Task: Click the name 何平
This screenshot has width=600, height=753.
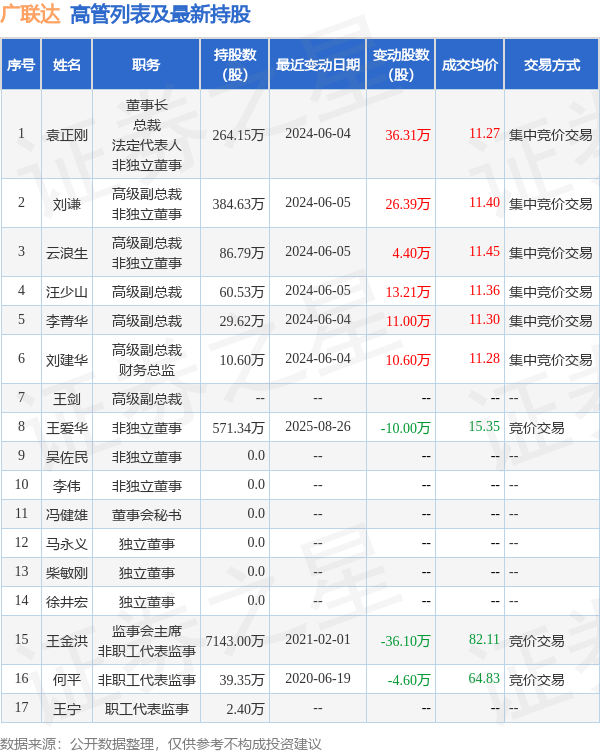Action: click(67, 680)
